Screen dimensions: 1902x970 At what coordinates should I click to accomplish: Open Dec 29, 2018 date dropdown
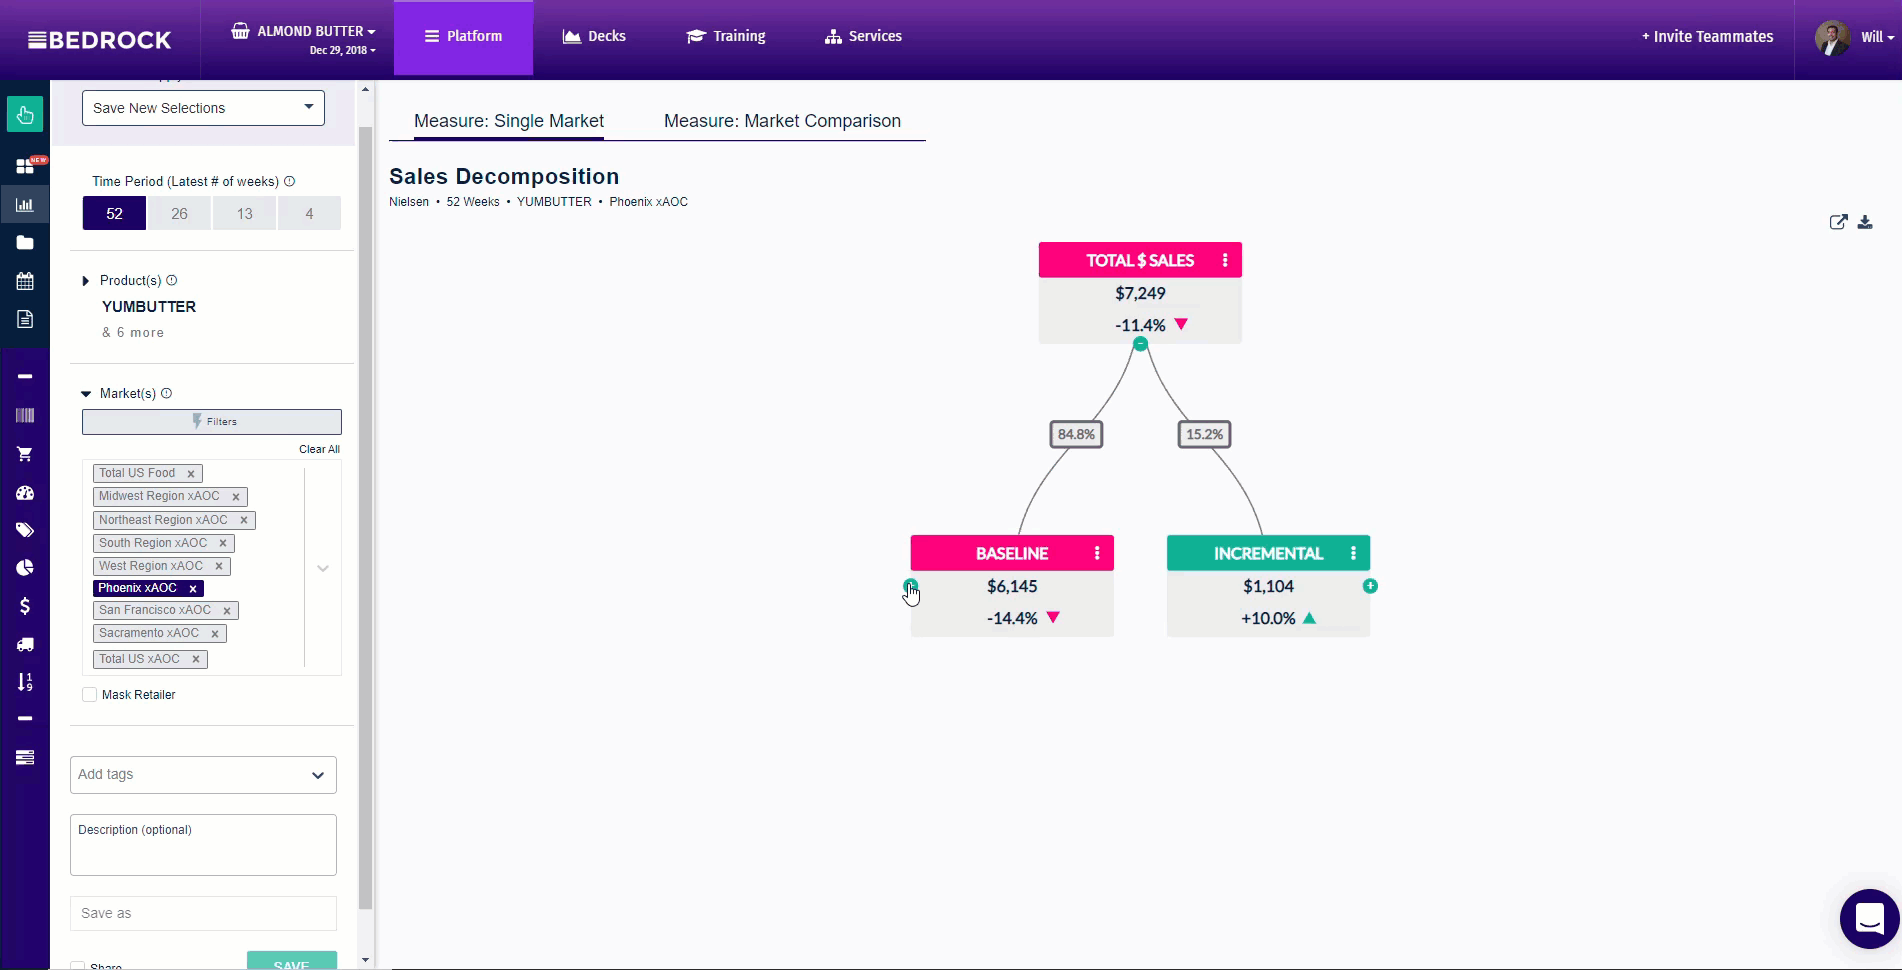[343, 50]
